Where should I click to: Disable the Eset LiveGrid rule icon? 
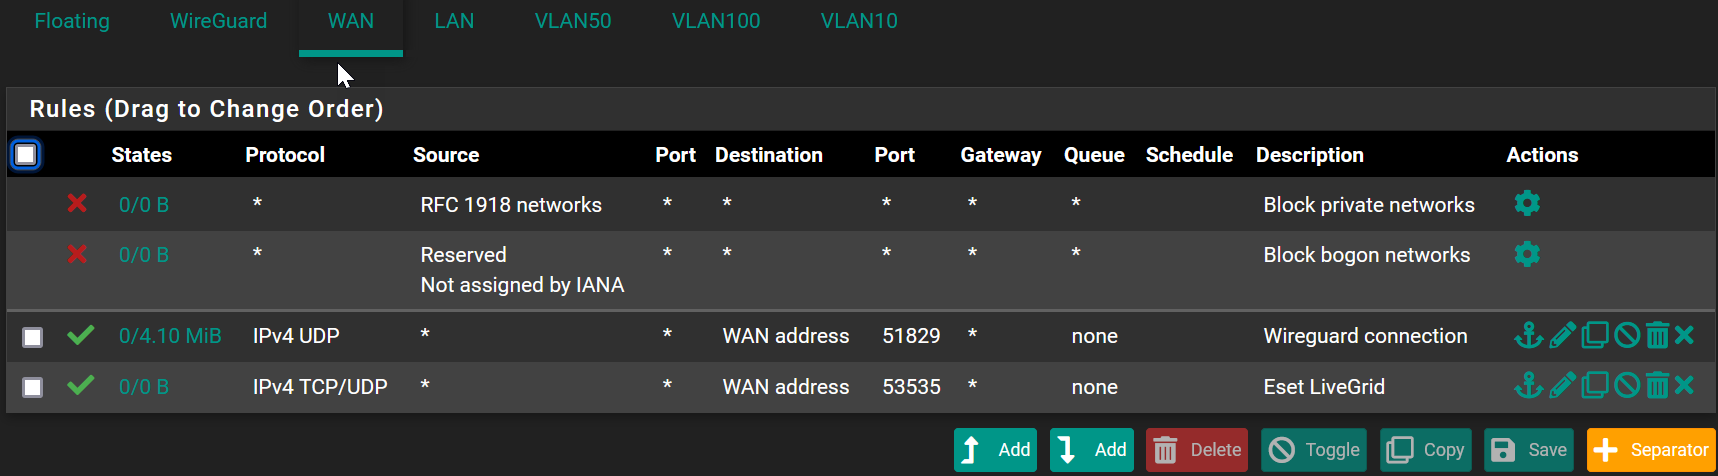(x=1627, y=386)
